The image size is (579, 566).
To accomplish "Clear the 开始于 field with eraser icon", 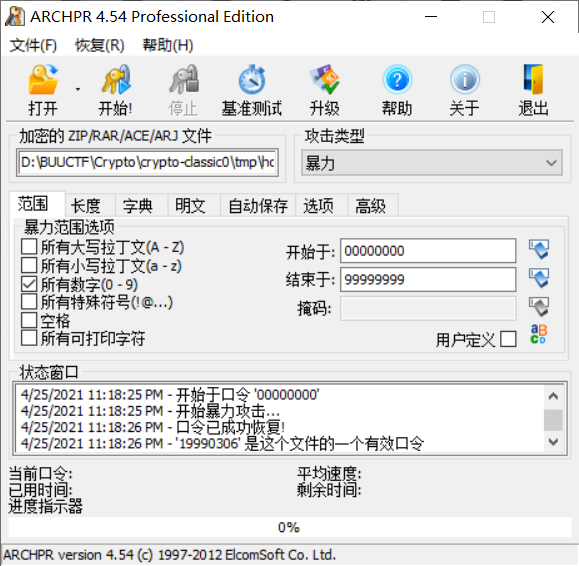I will pos(539,250).
